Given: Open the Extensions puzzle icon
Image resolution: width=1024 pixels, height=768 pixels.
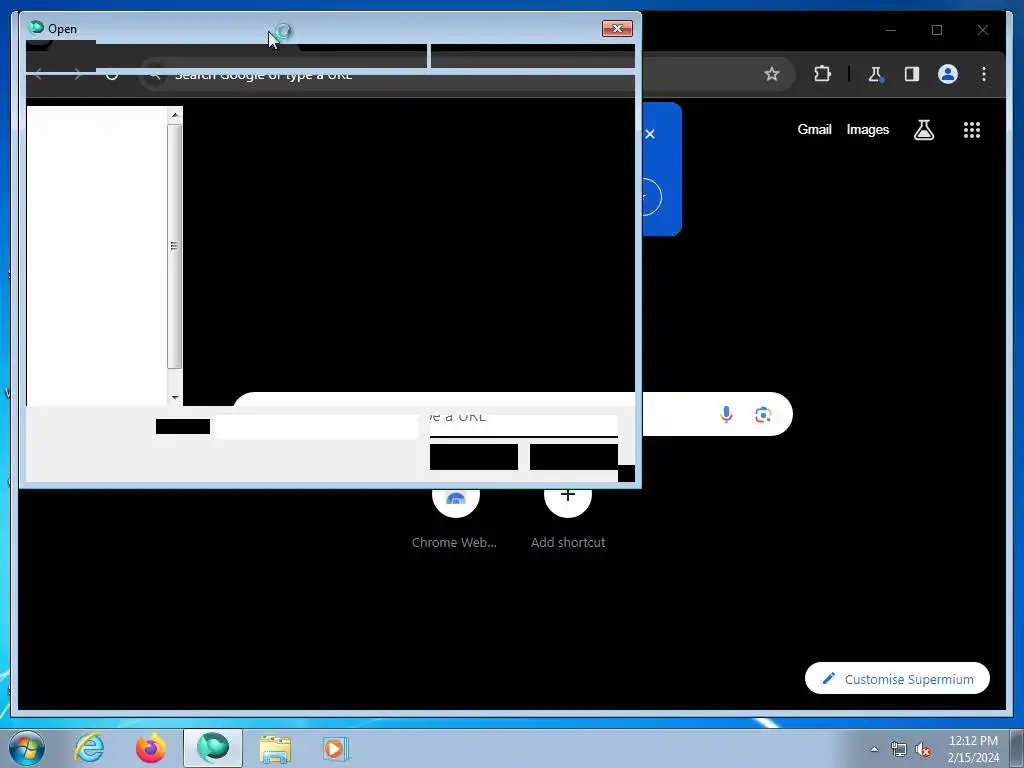Looking at the screenshot, I should click(822, 74).
